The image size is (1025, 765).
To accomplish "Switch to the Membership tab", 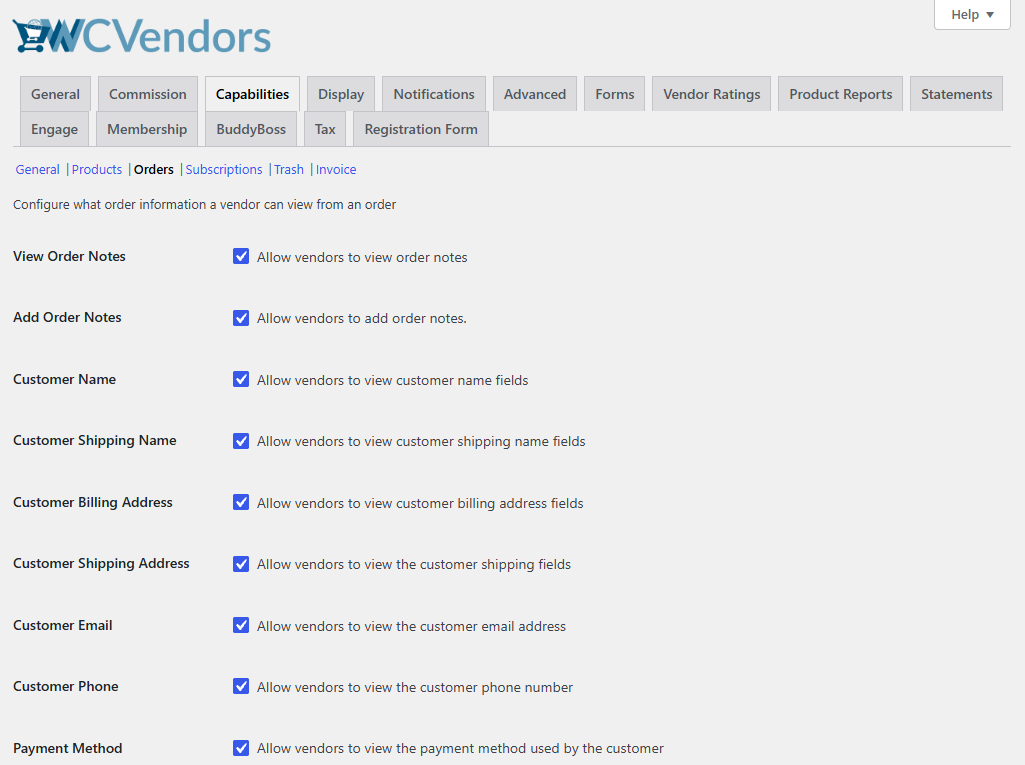I will (147, 129).
